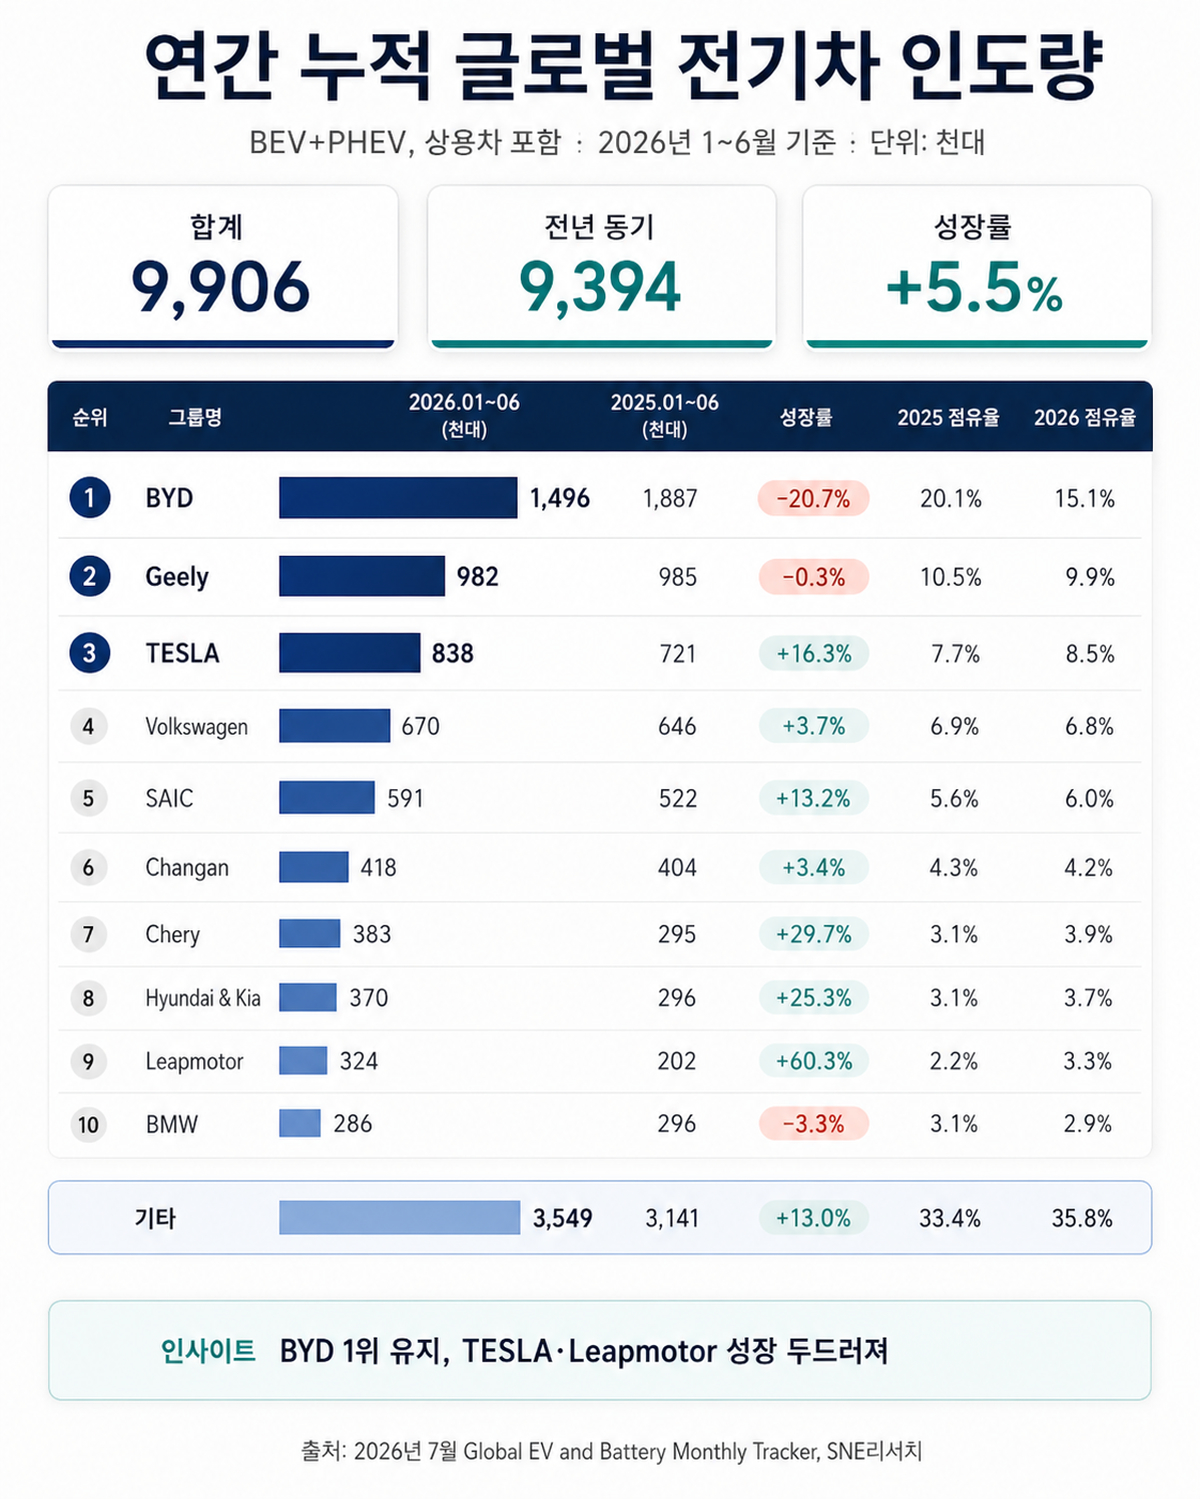Click the 기타 row label
Viewport: 1200px width, 1499px height.
tap(155, 1218)
